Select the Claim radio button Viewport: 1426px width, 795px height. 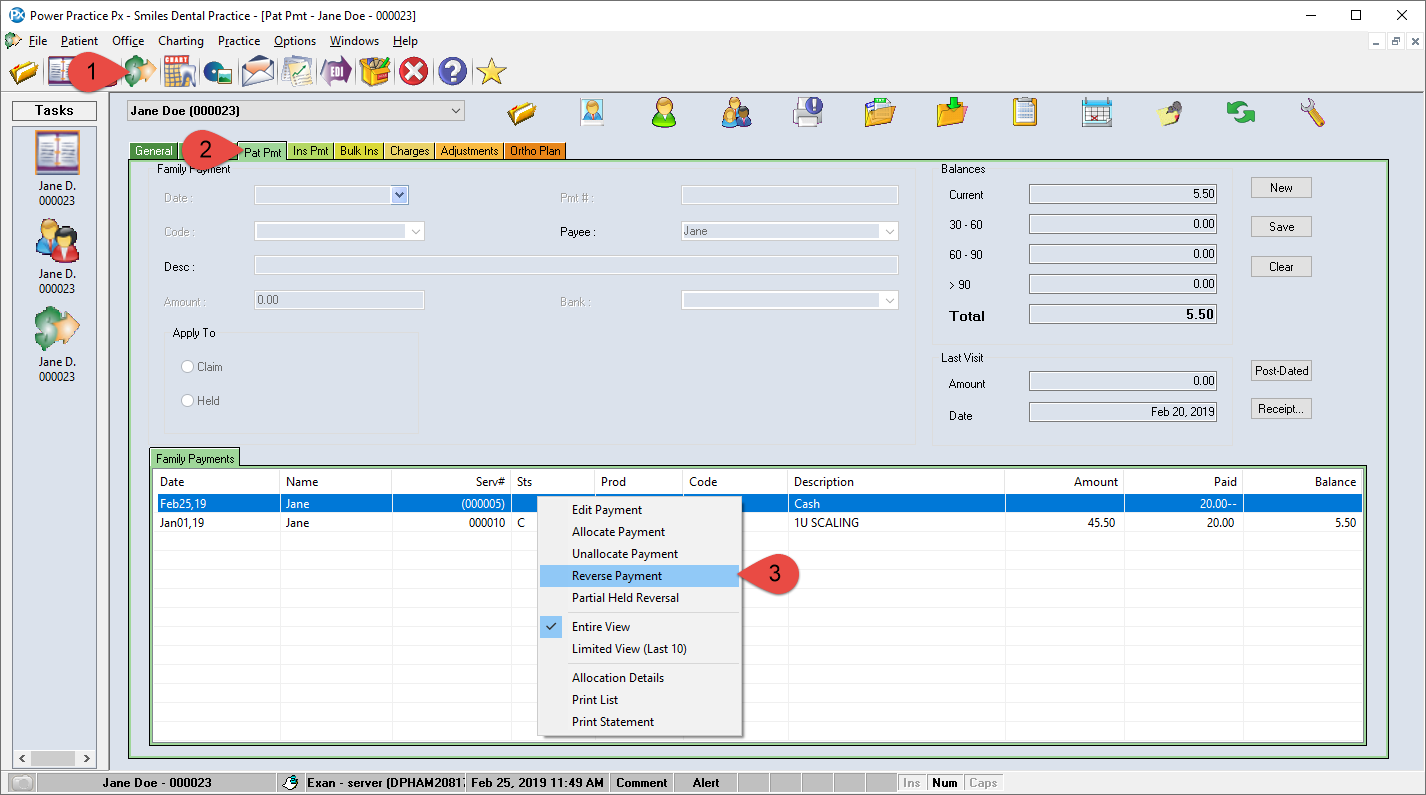click(x=187, y=367)
